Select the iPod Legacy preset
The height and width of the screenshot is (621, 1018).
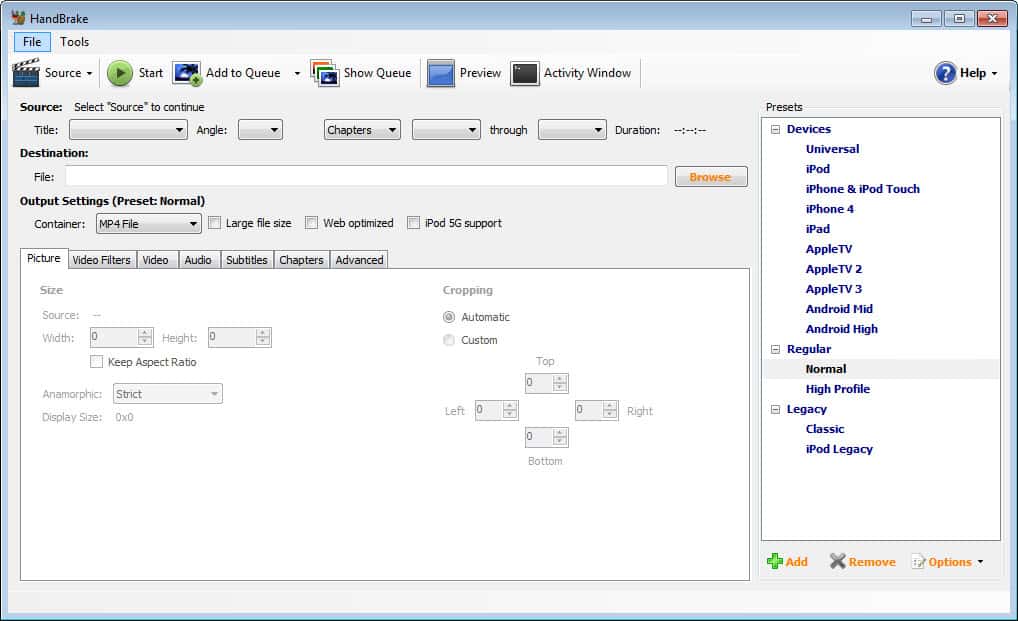[839, 450]
